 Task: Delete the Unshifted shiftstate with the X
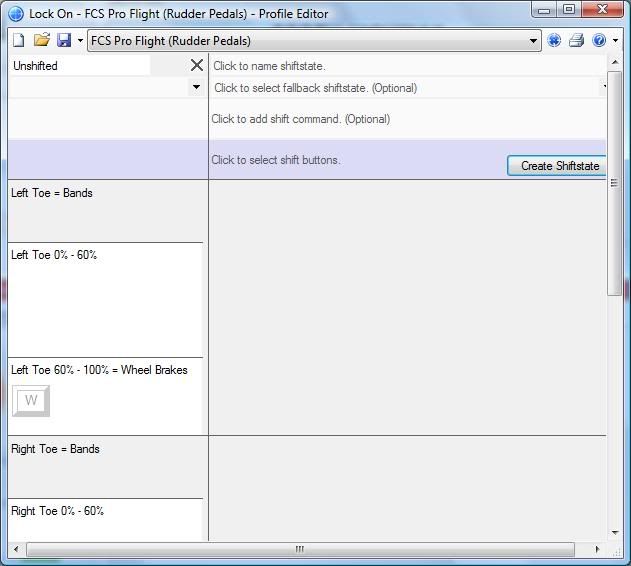coord(197,65)
